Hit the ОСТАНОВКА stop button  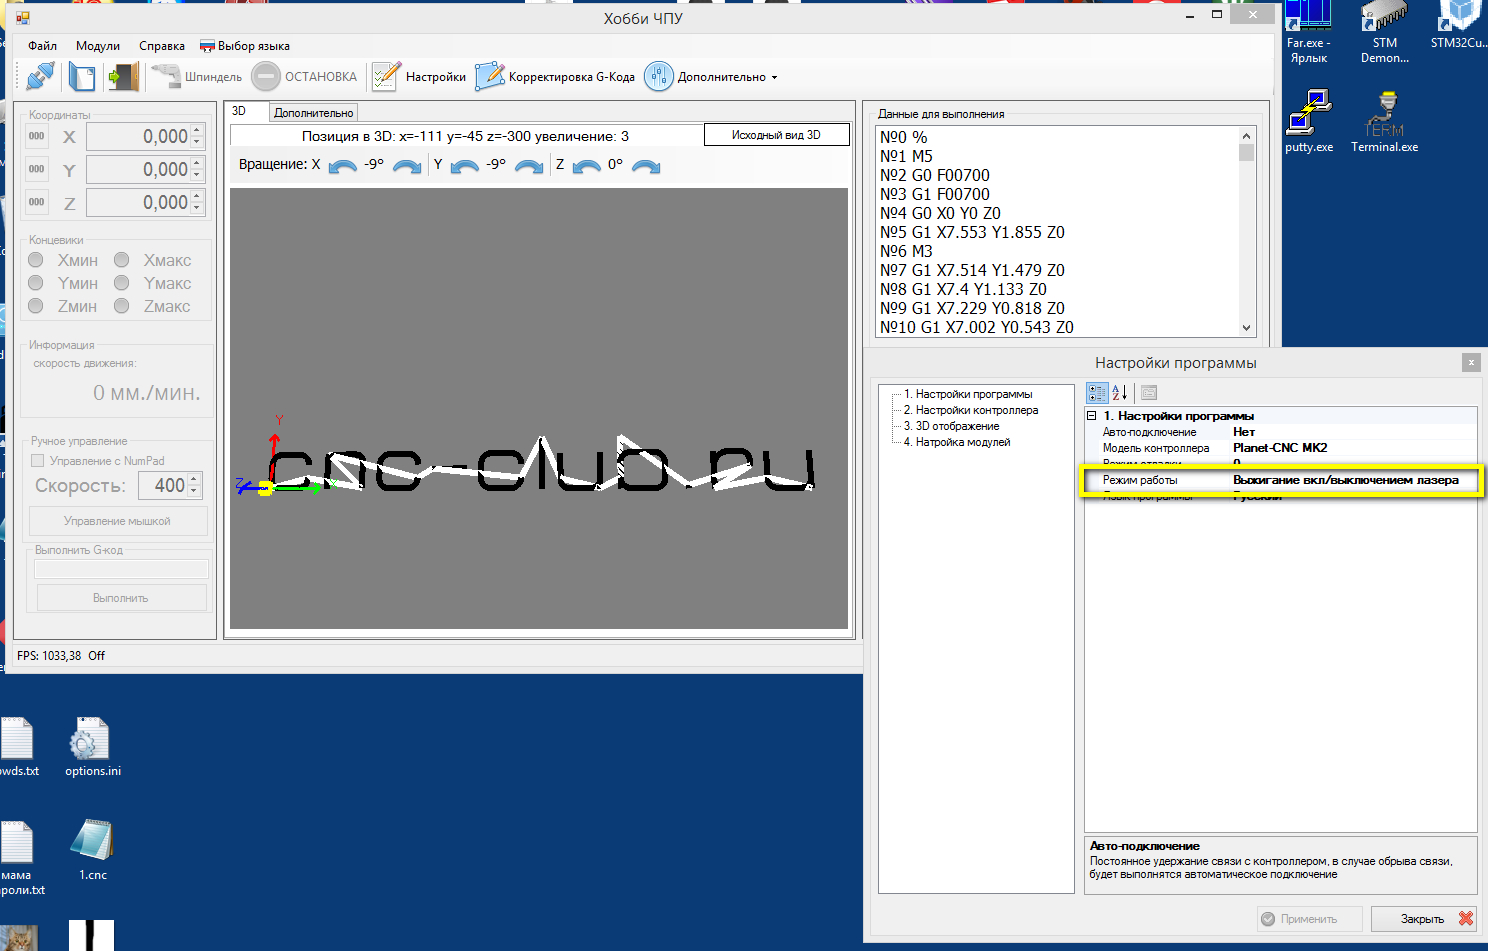(304, 76)
